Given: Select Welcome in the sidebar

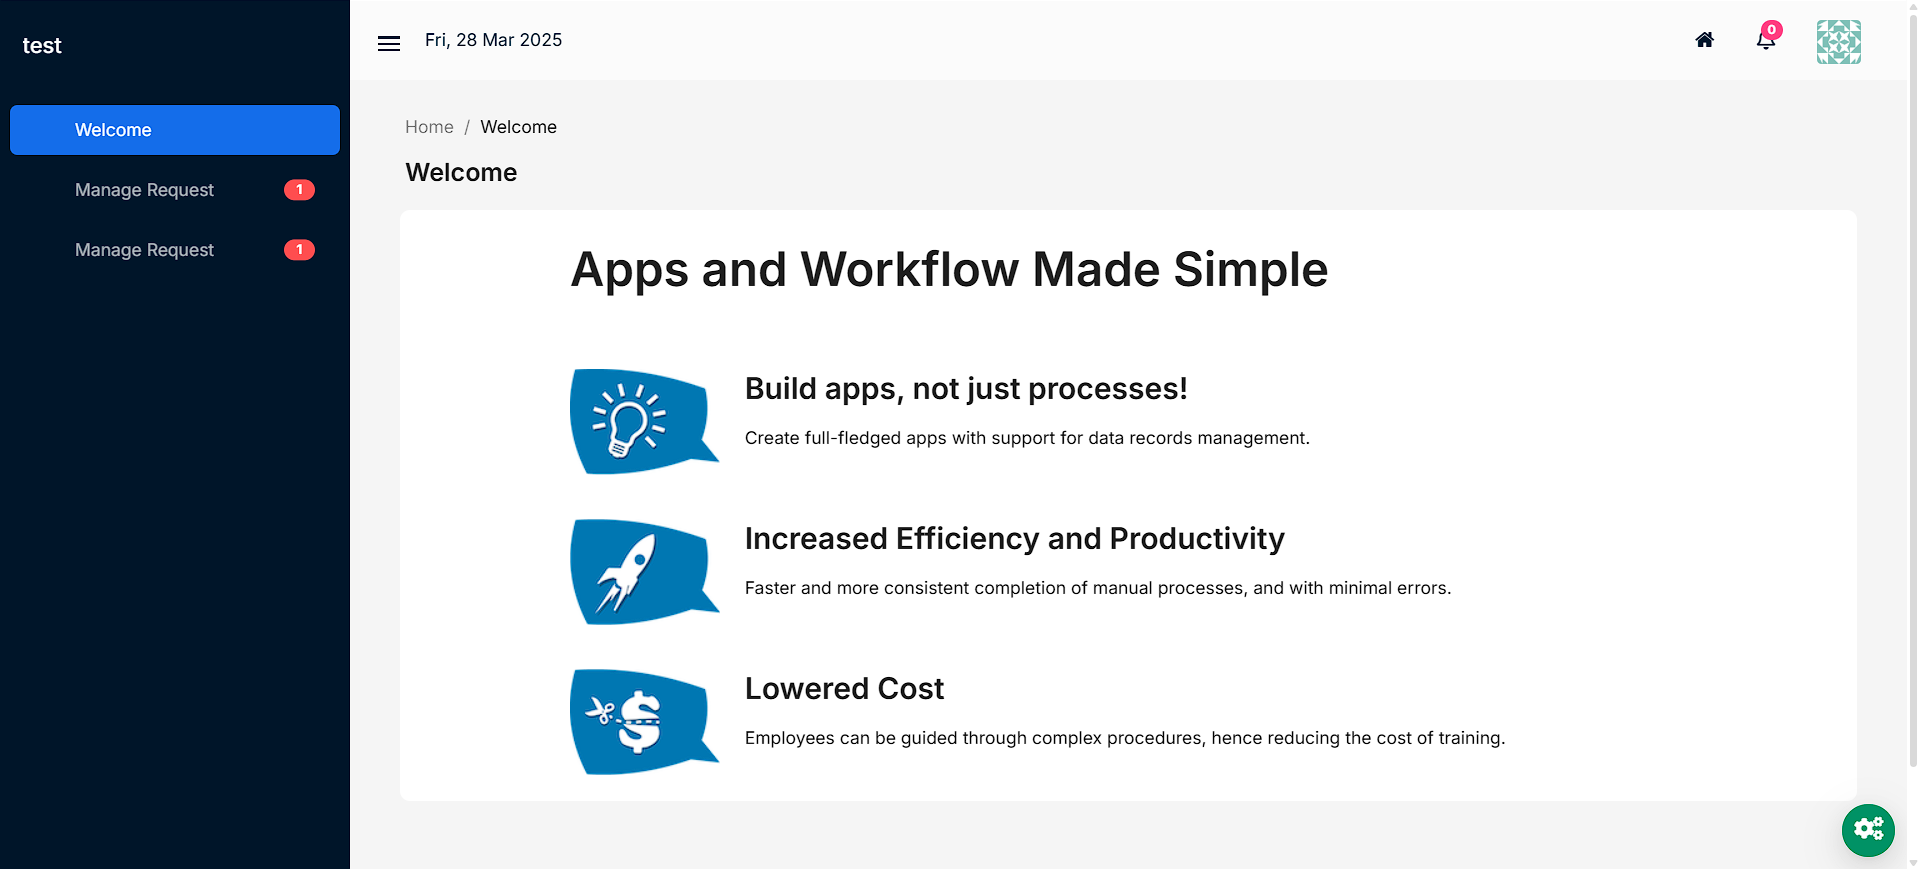Looking at the screenshot, I should [x=175, y=130].
